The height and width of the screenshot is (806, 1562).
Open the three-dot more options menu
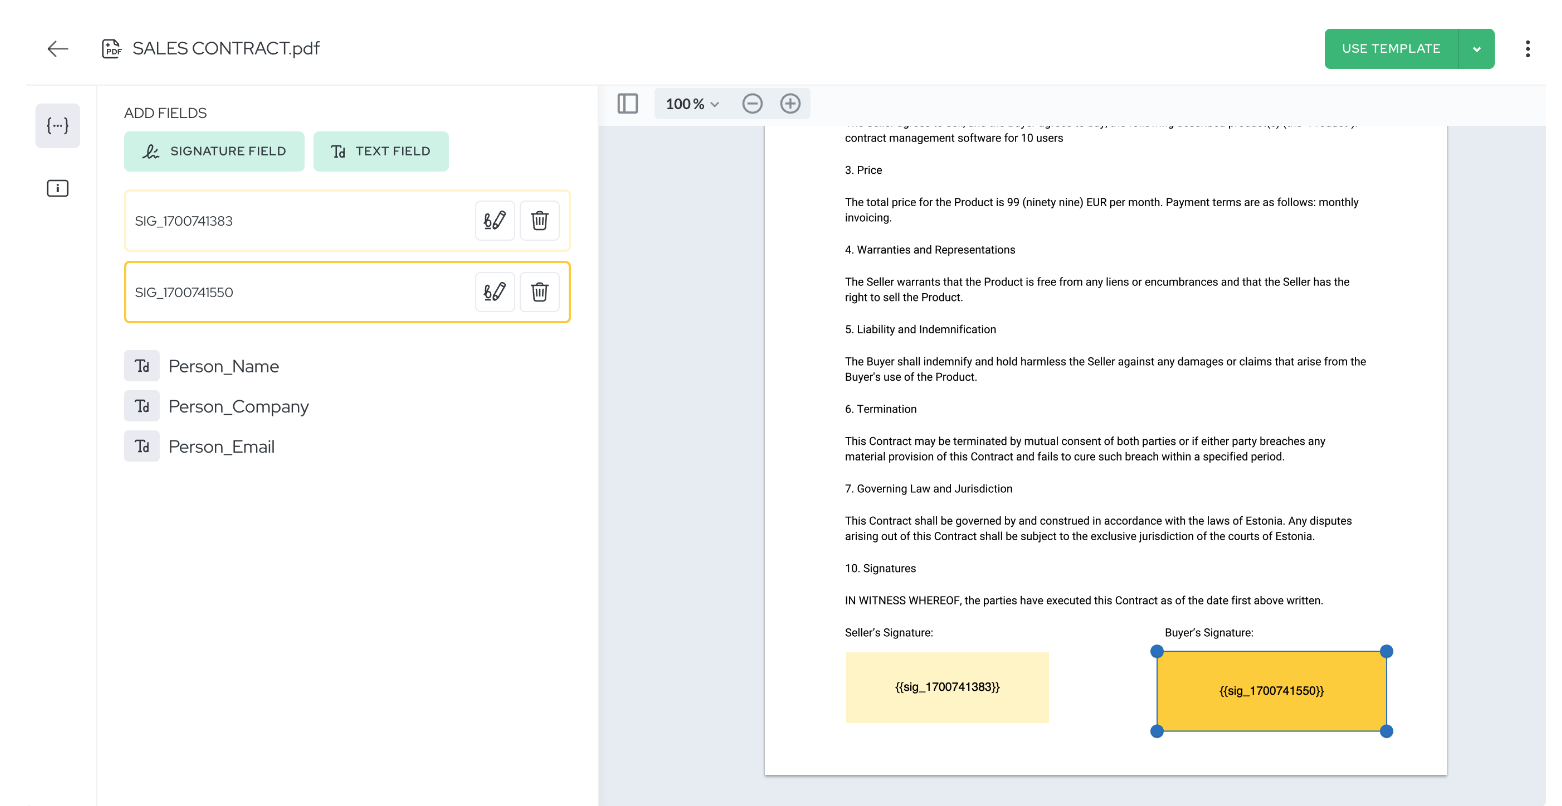pyautogui.click(x=1527, y=49)
